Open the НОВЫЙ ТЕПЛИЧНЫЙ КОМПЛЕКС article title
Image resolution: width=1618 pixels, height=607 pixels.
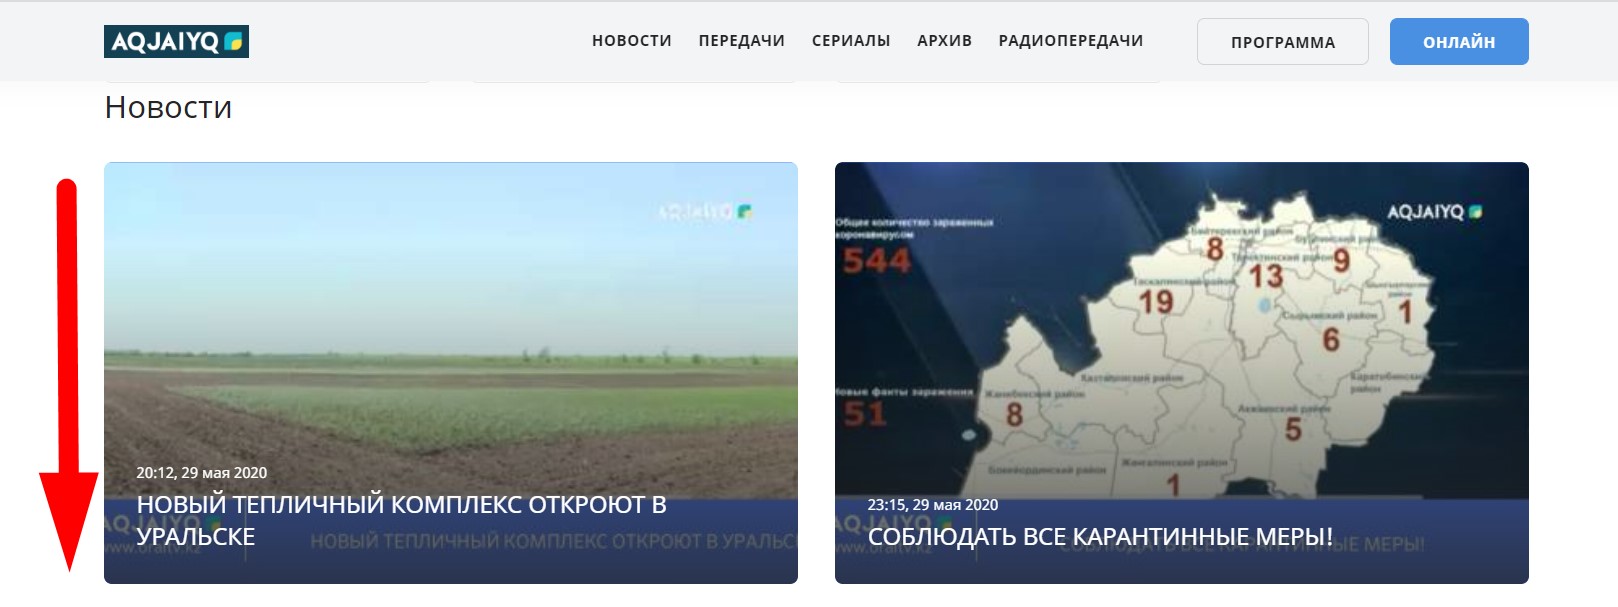click(401, 520)
